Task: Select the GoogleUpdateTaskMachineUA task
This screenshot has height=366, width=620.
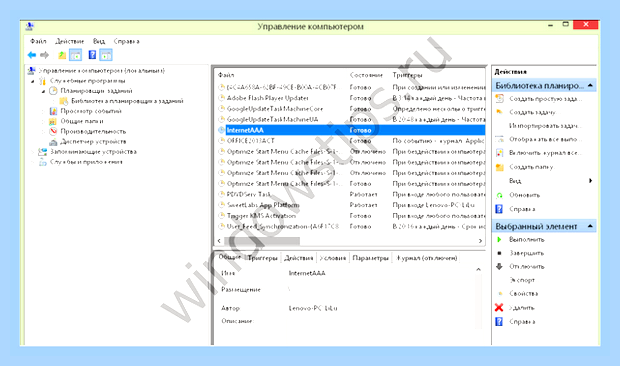Action: coord(272,119)
